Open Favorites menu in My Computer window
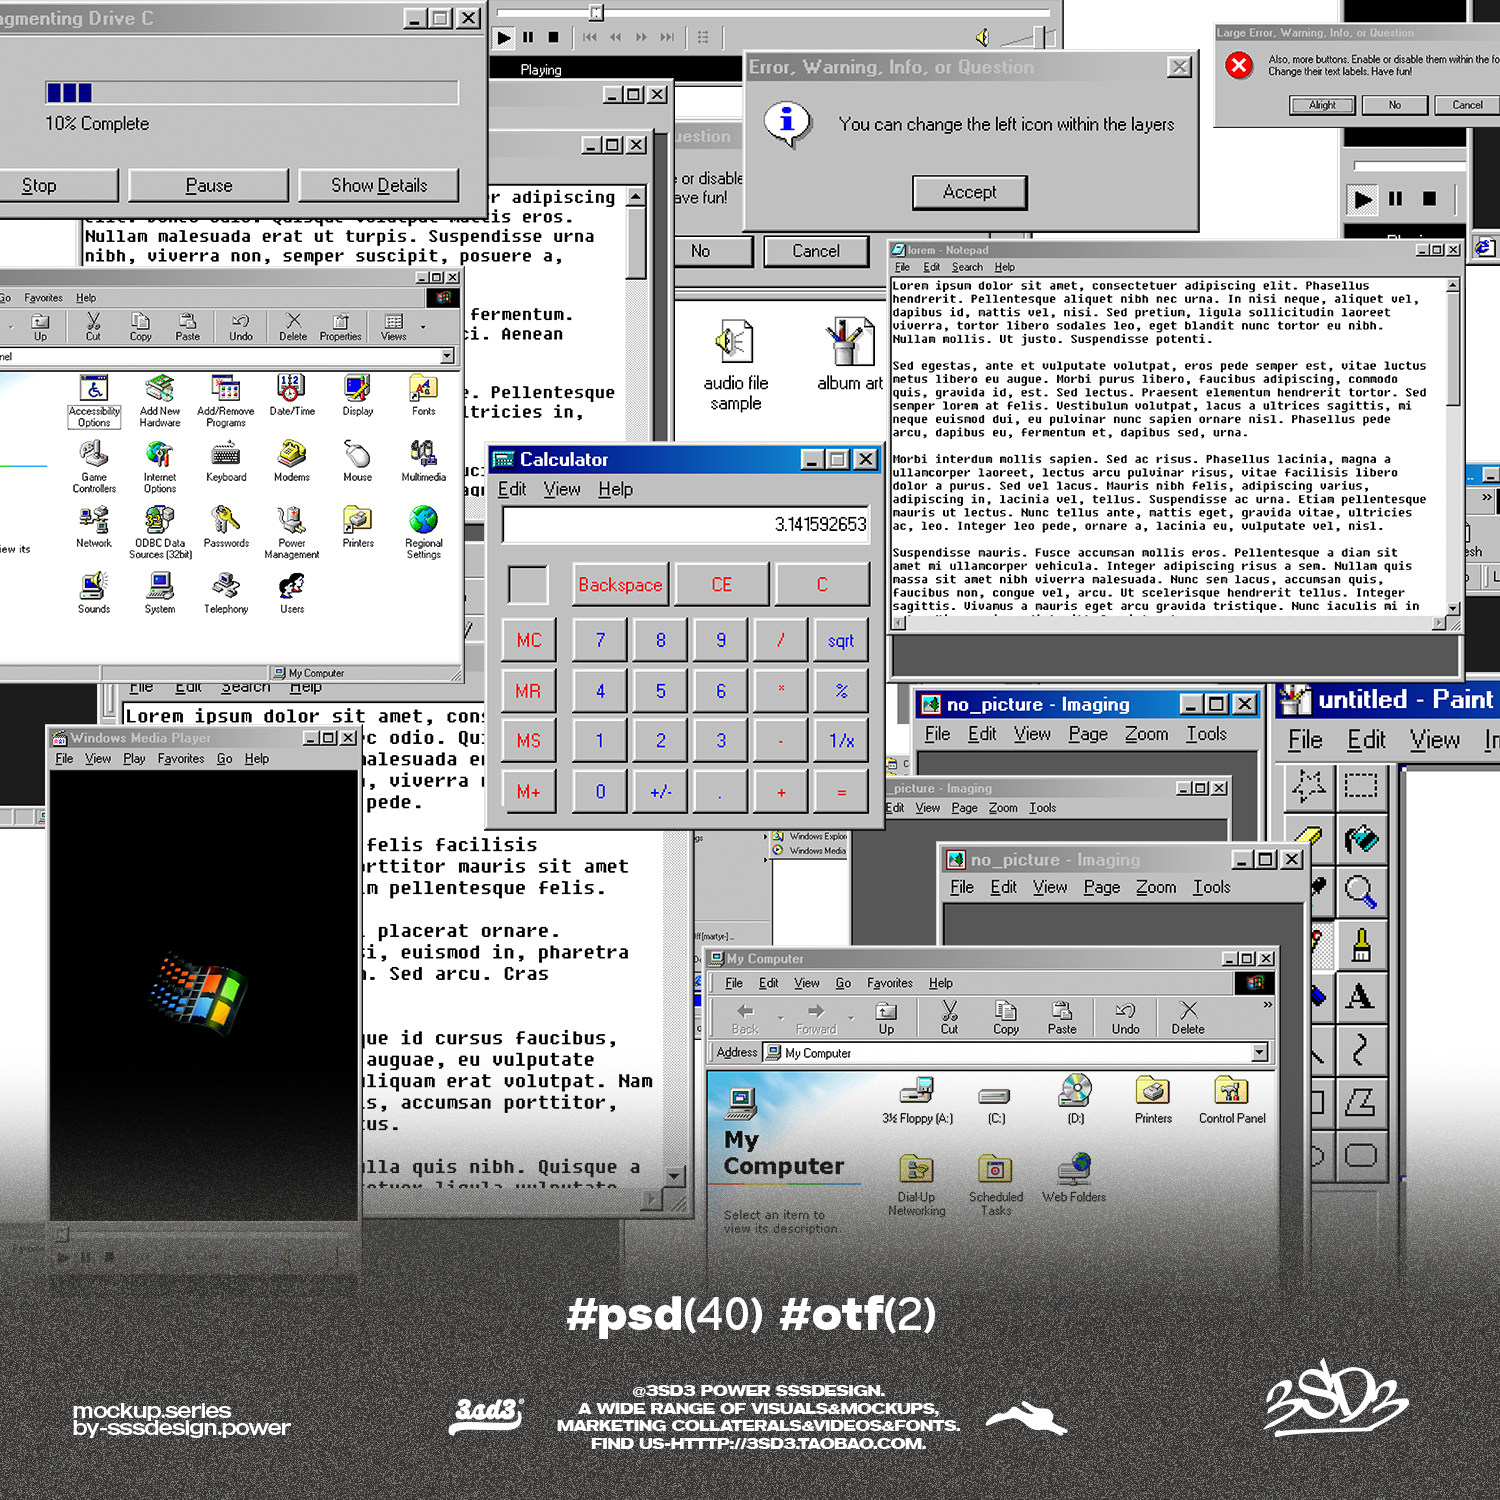Image resolution: width=1500 pixels, height=1500 pixels. pyautogui.click(x=890, y=983)
